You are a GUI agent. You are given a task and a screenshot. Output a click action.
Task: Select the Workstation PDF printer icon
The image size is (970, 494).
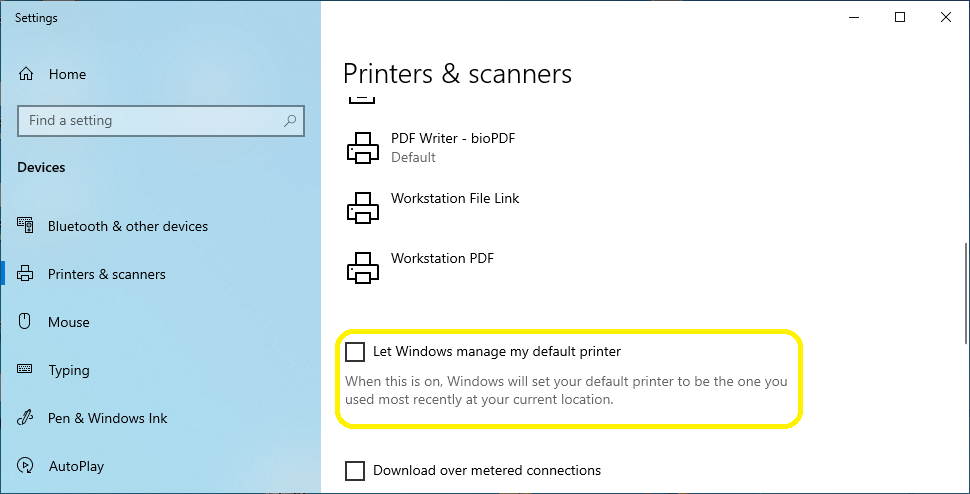click(x=363, y=267)
